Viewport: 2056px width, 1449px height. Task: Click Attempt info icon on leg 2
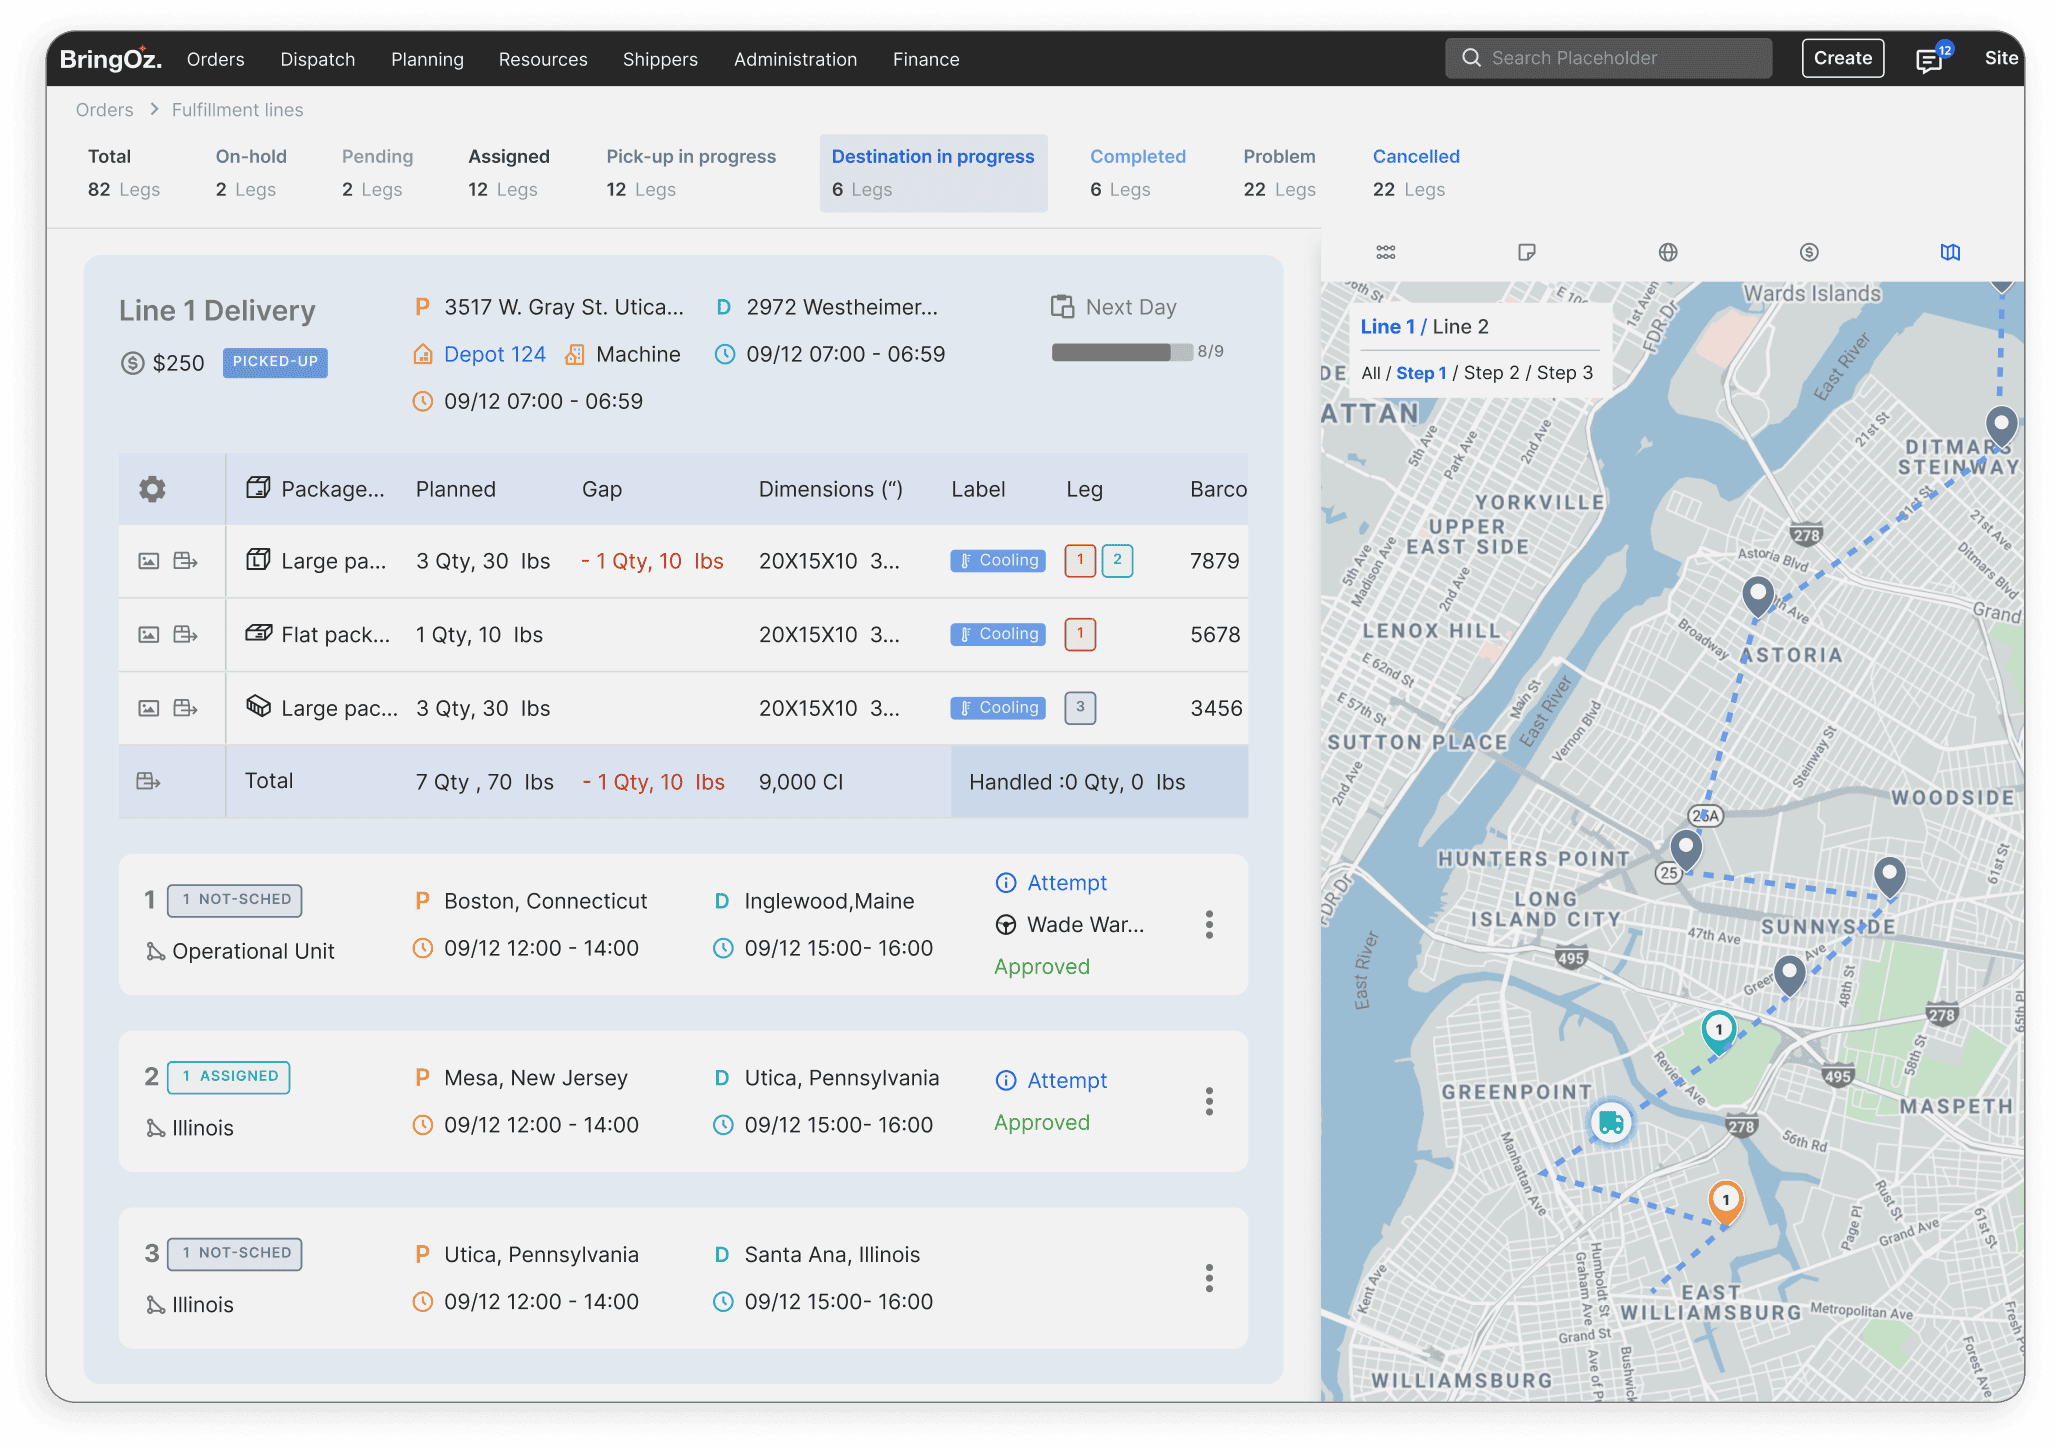point(1006,1081)
